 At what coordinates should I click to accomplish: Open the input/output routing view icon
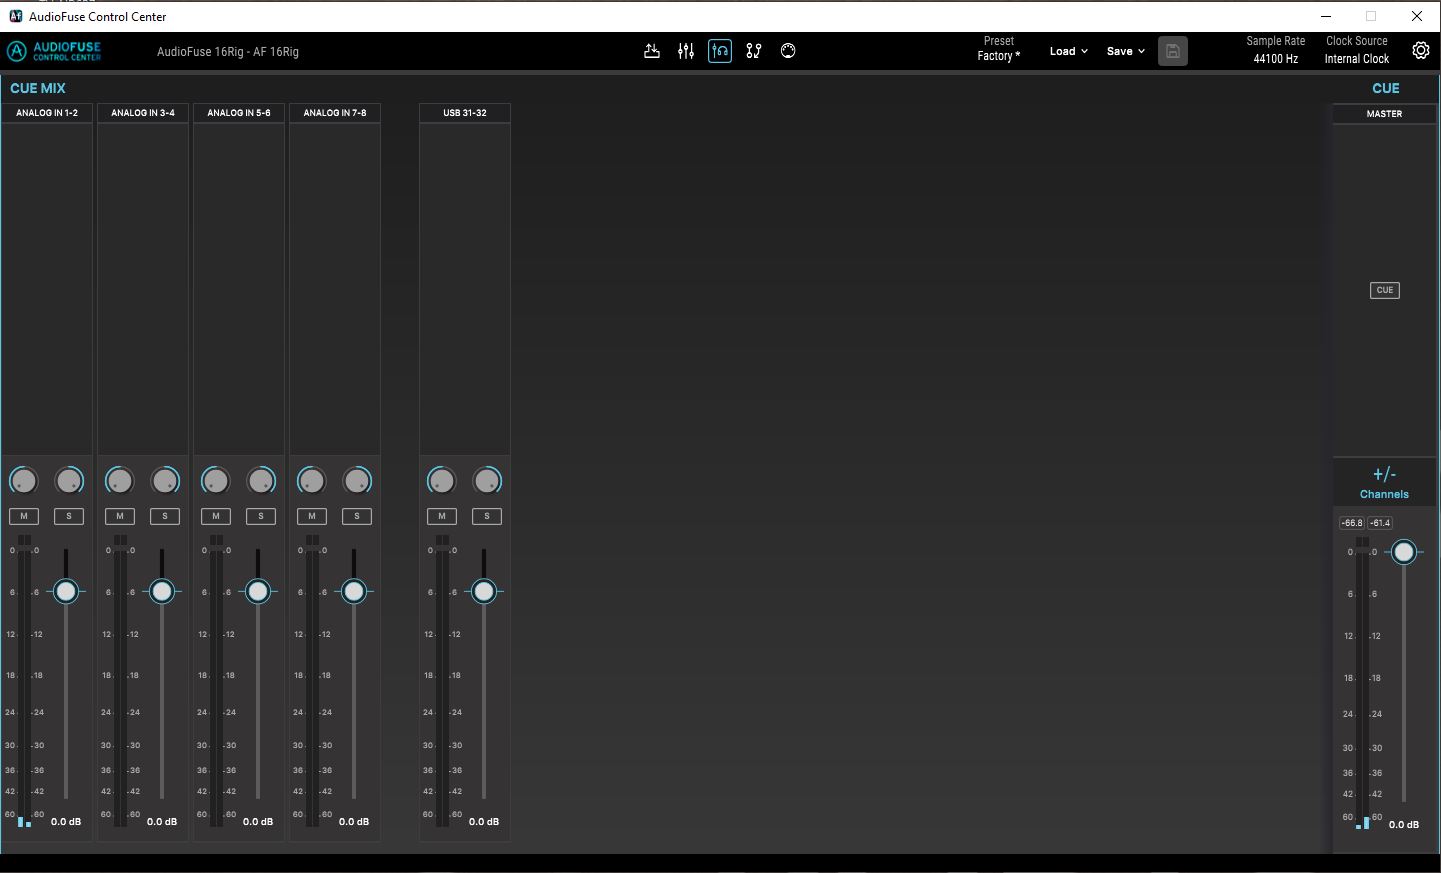pyautogui.click(x=652, y=50)
